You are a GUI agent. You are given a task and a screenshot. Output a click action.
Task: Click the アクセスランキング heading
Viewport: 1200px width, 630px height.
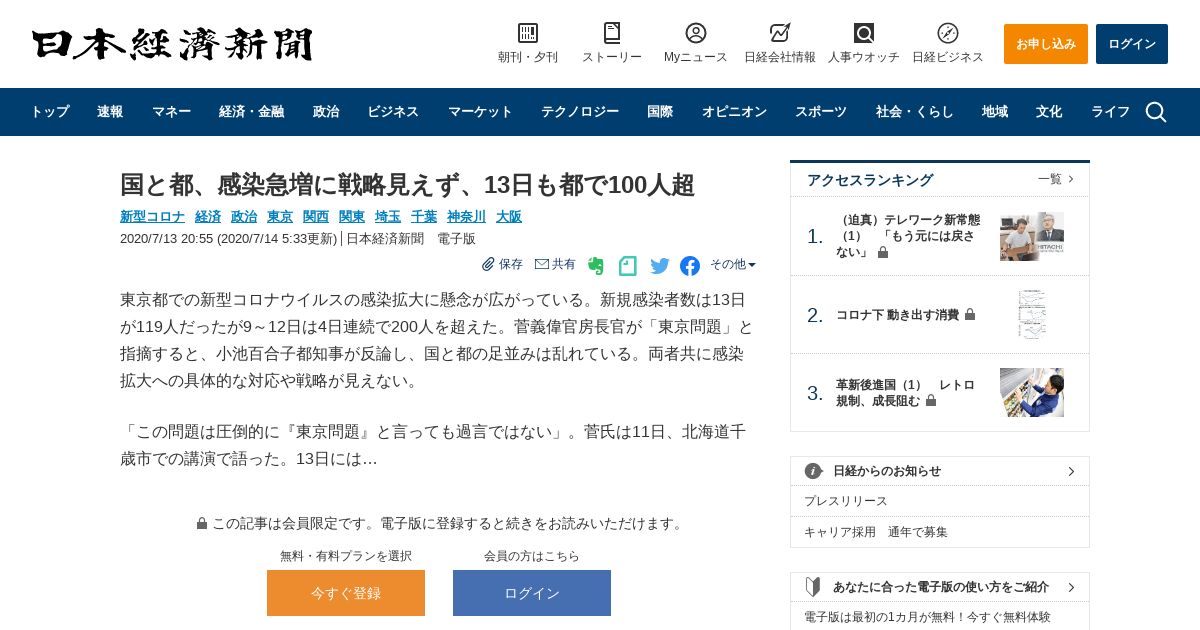870,180
